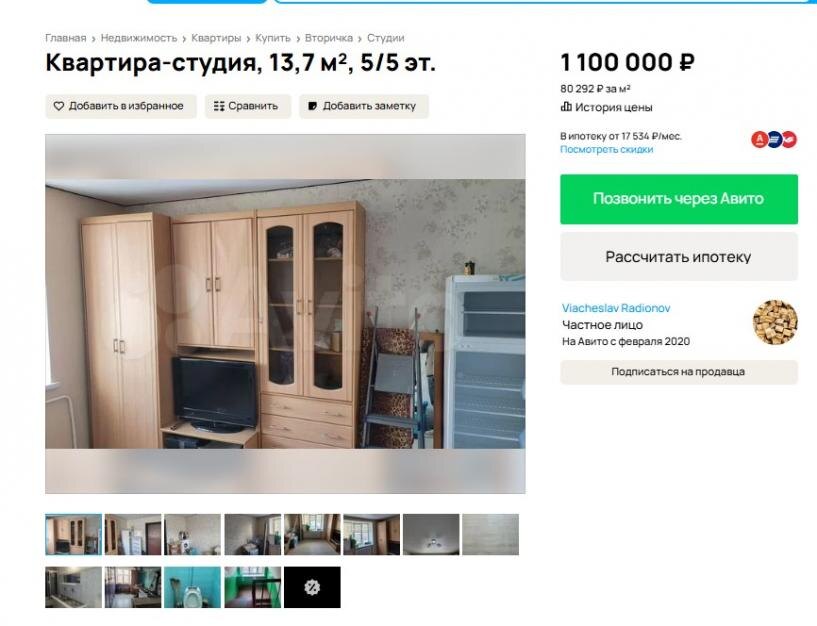The image size is (817, 626).
Task: Open the История цены link
Action: click(613, 107)
